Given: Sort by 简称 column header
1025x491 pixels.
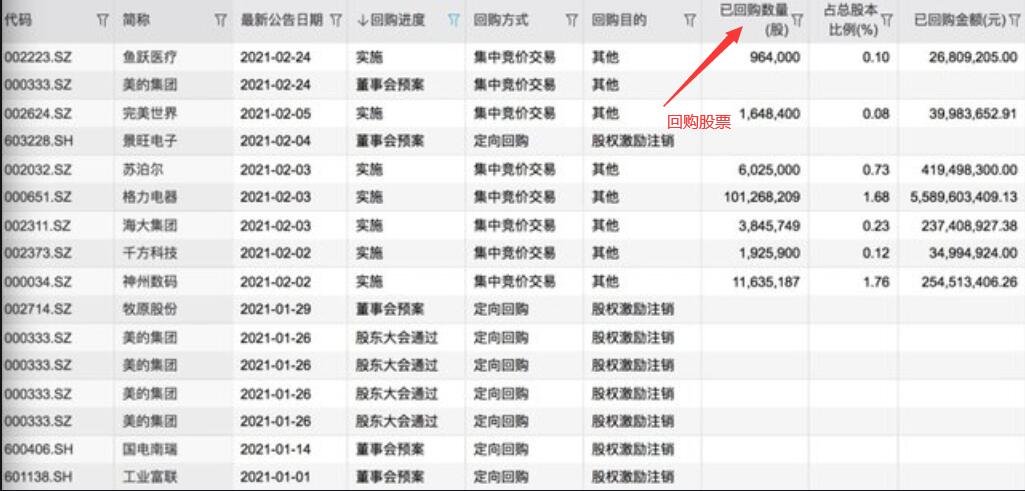Looking at the screenshot, I should pyautogui.click(x=136, y=20).
